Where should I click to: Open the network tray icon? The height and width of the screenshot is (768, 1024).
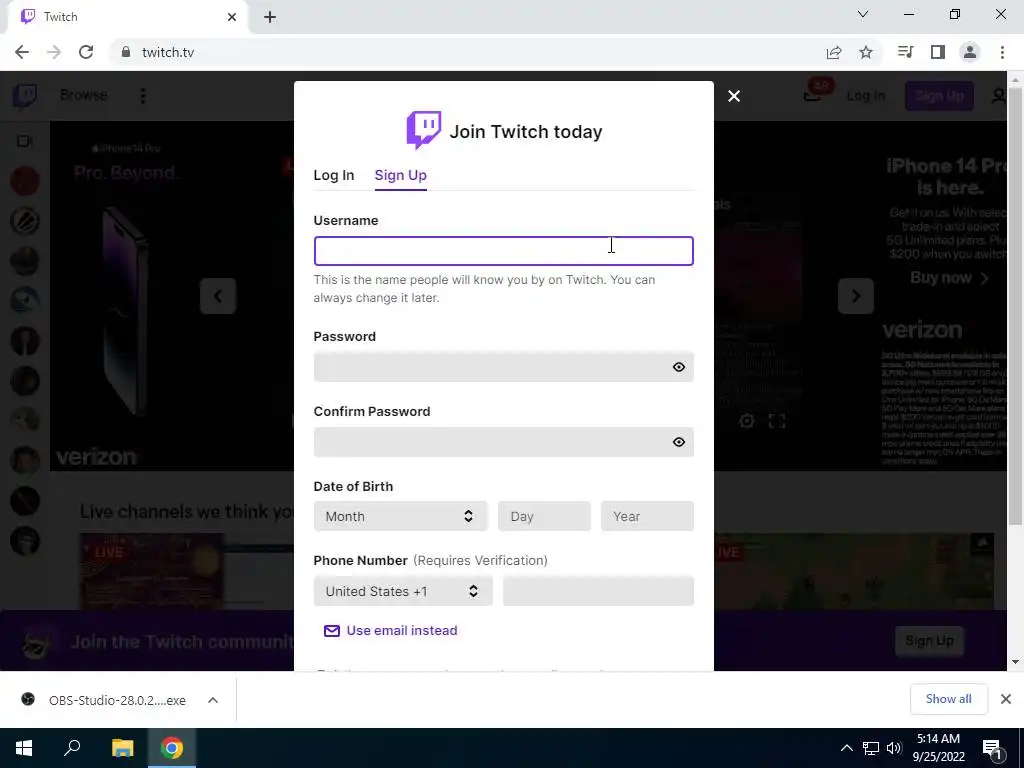(x=871, y=748)
